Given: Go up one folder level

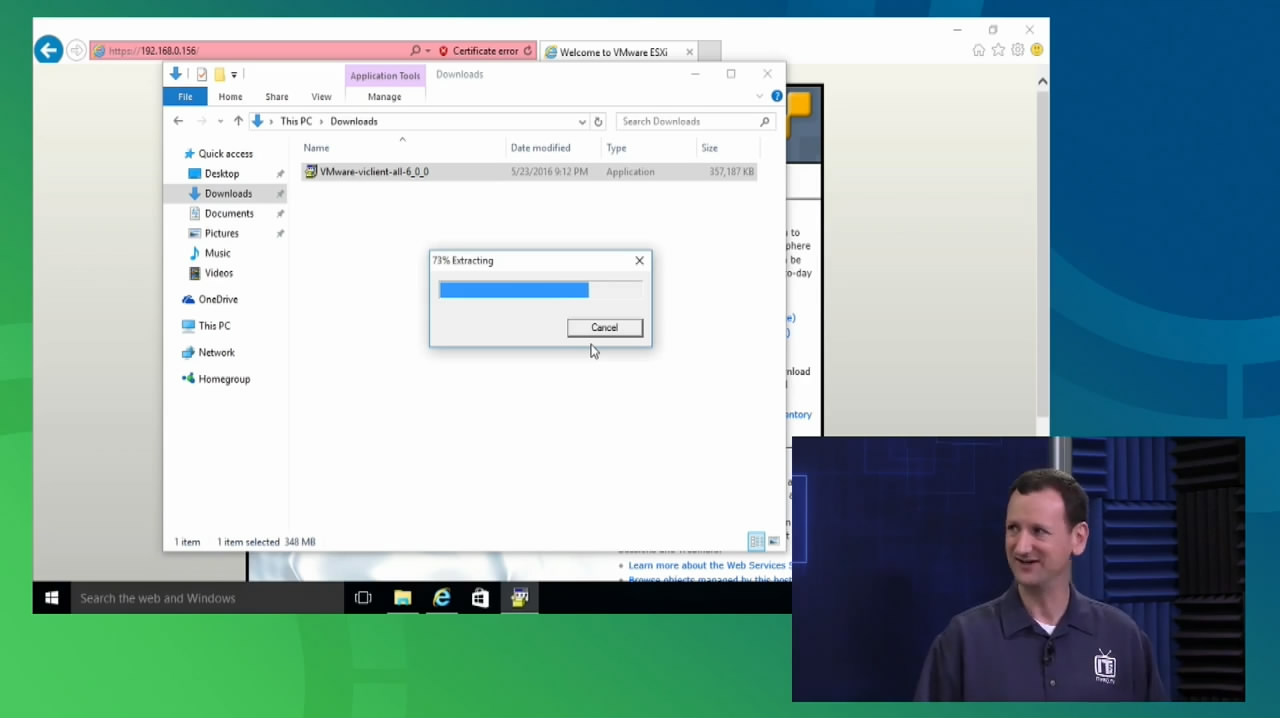Looking at the screenshot, I should 238,121.
